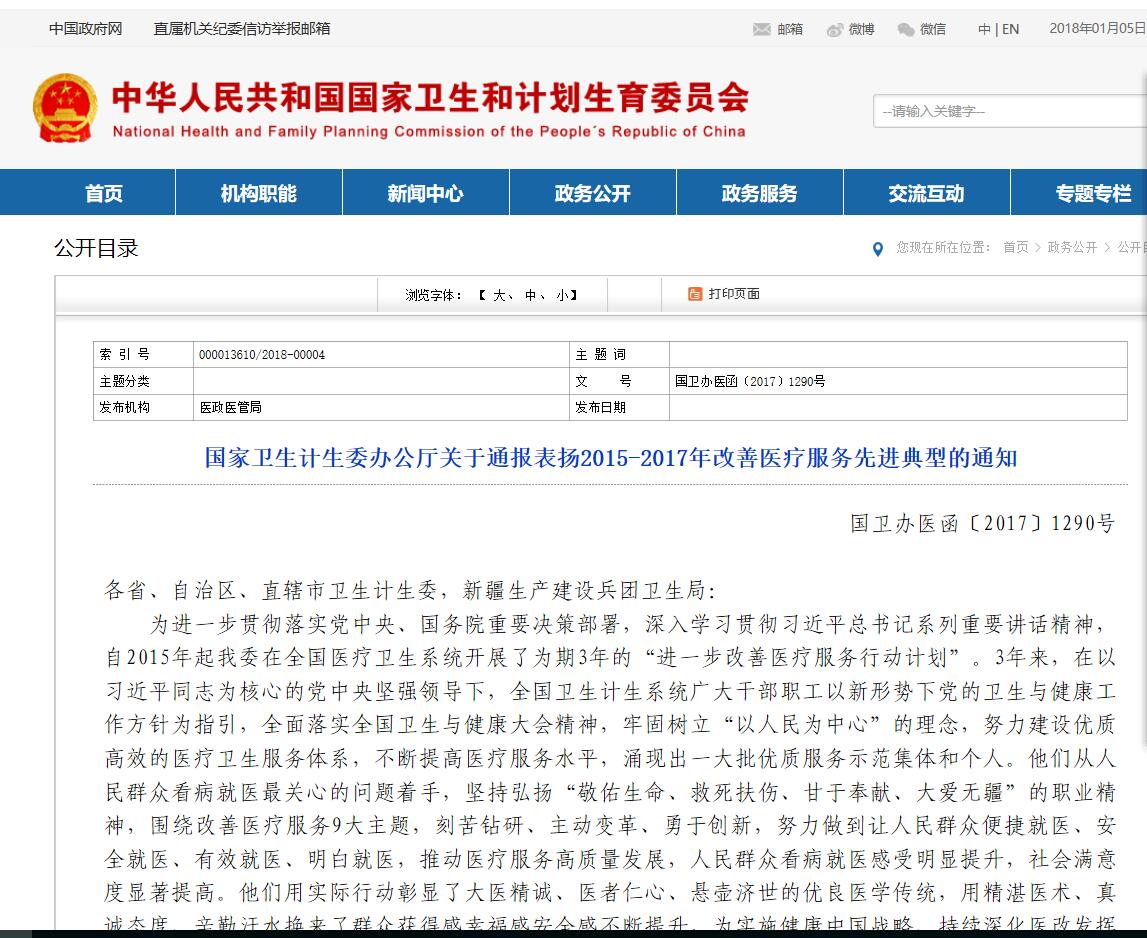This screenshot has height=938, width=1147.
Task: Focus the keyword search input field
Action: tap(1009, 111)
